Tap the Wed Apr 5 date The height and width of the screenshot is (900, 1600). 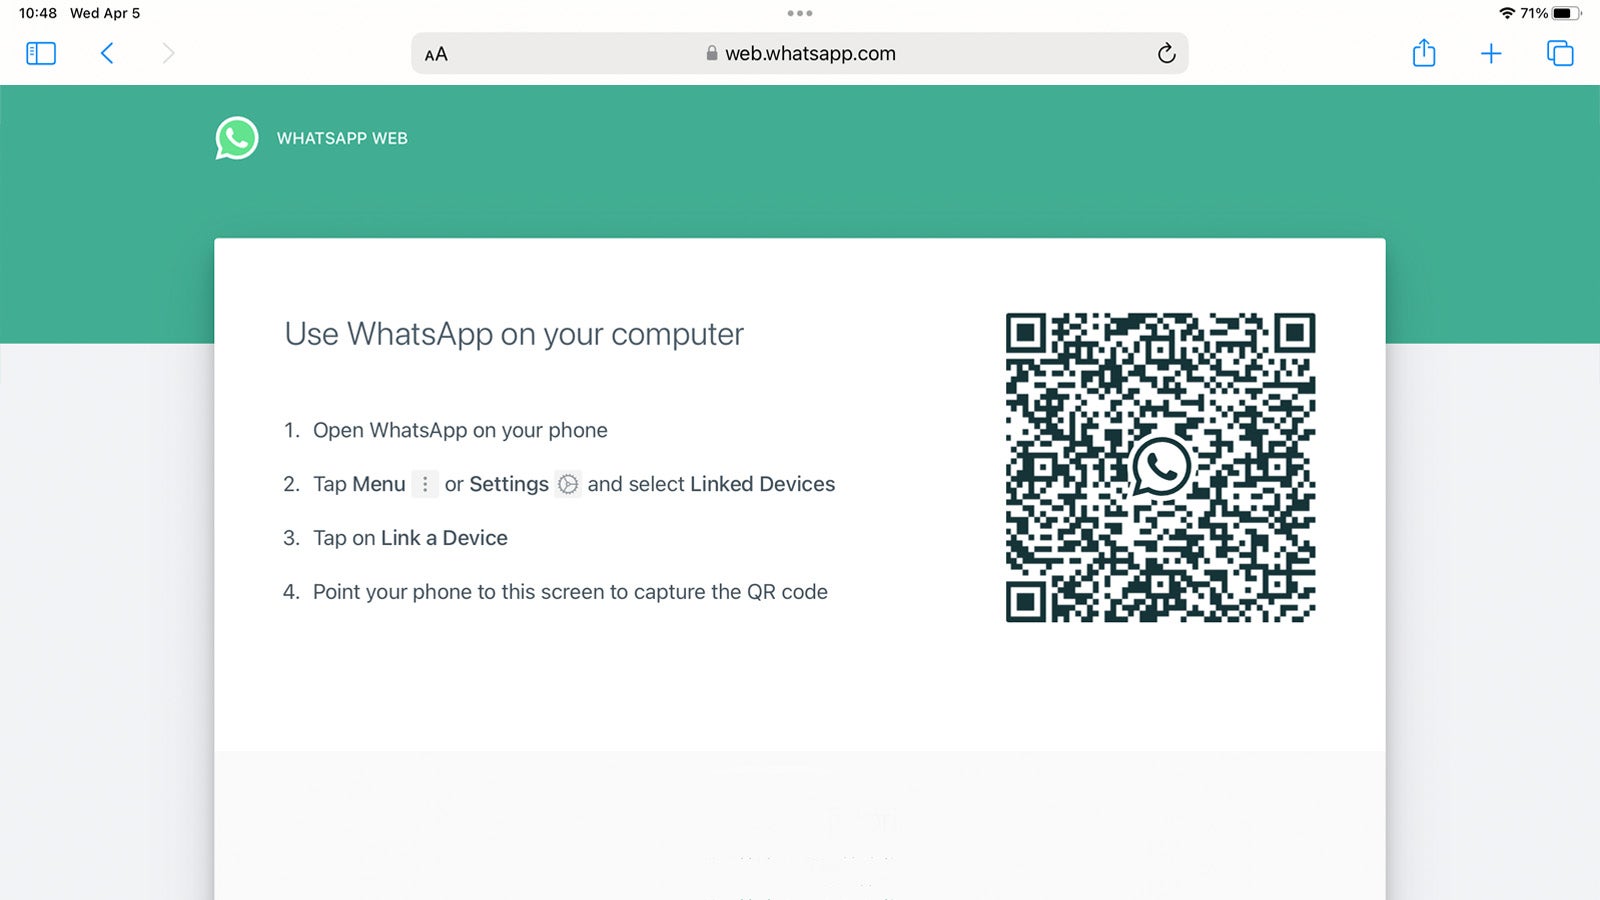coord(105,13)
